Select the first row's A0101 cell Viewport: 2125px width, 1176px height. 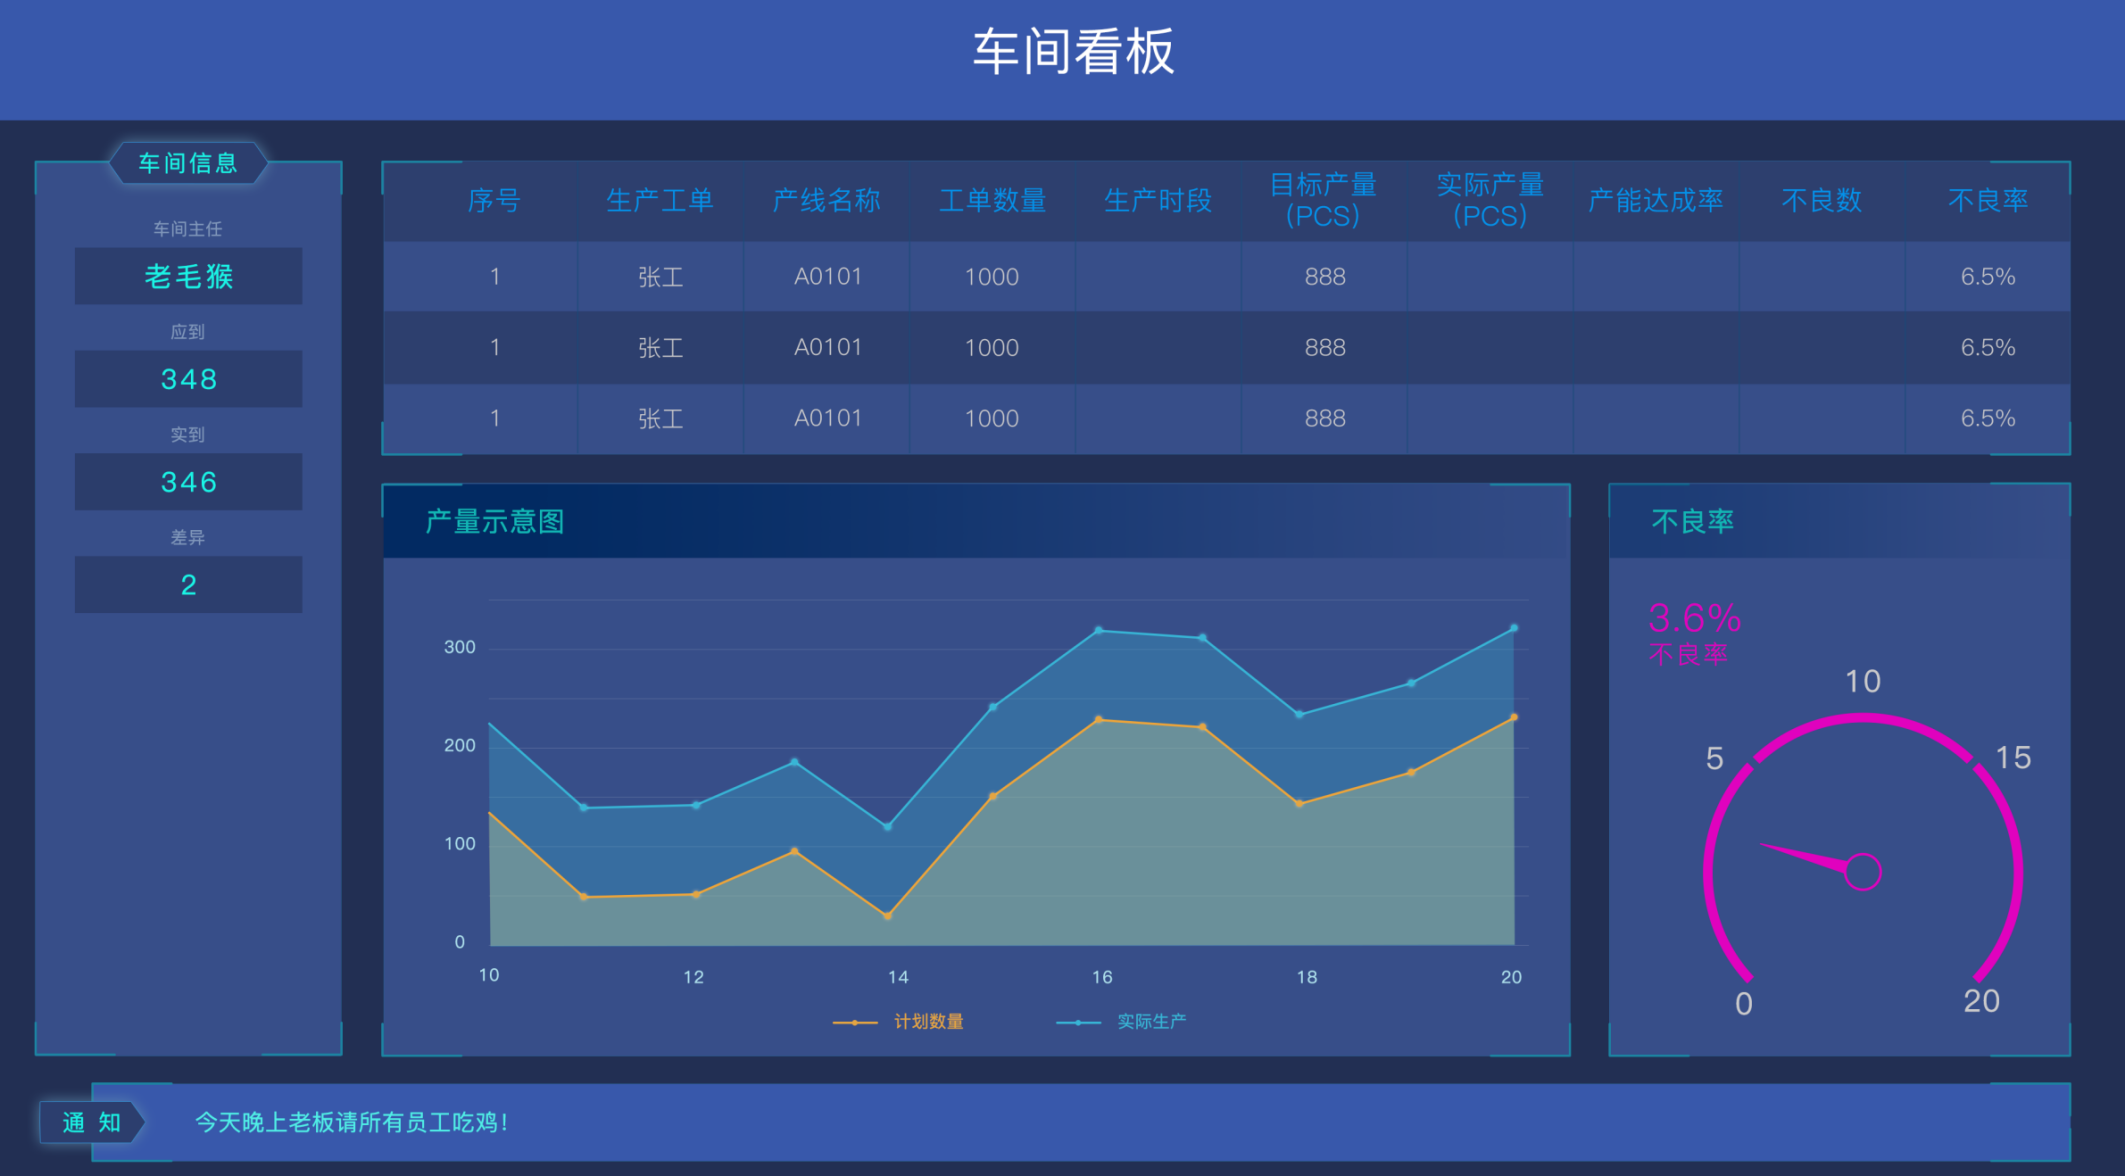click(x=827, y=276)
